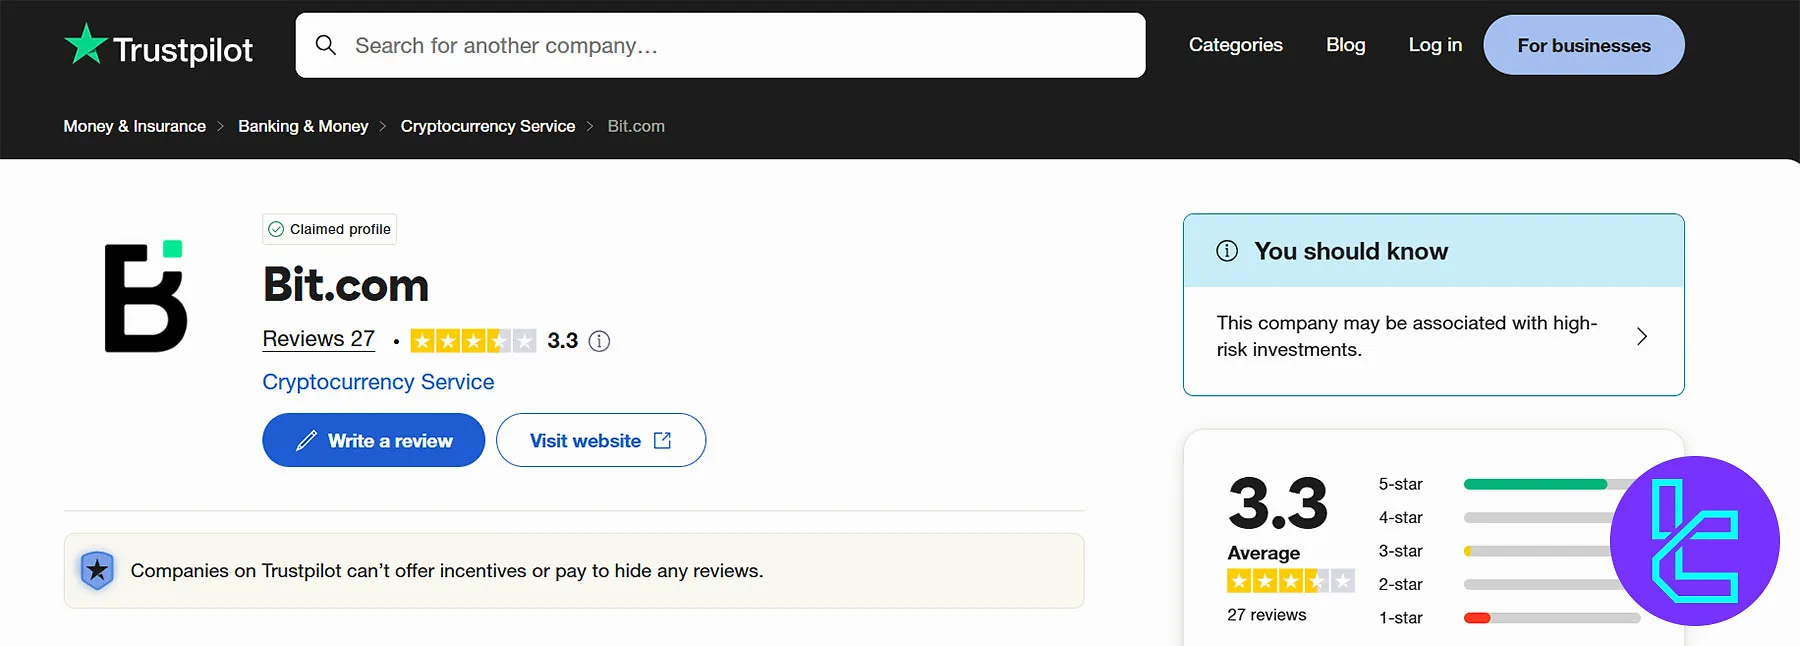Open the Log in page
The width and height of the screenshot is (1800, 646).
tap(1435, 45)
